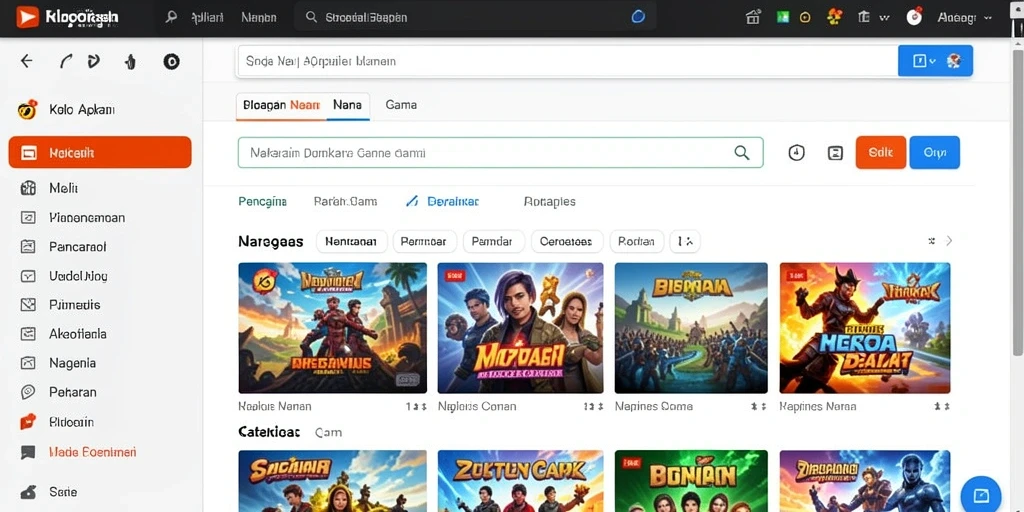Image resolution: width=1024 pixels, height=512 pixels.
Task: Open Made Eoenmen in sidebar
Action: click(x=78, y=452)
